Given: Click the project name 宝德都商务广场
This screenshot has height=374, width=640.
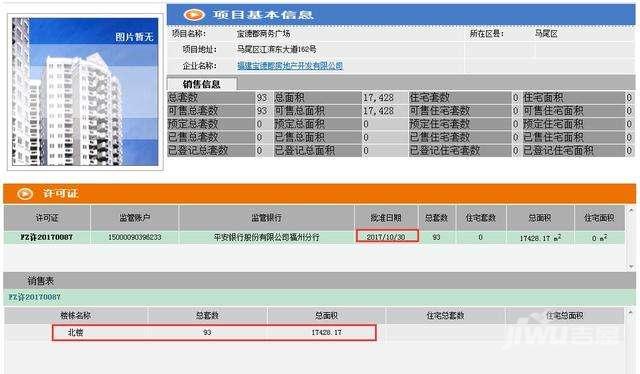Looking at the screenshot, I should point(264,33).
